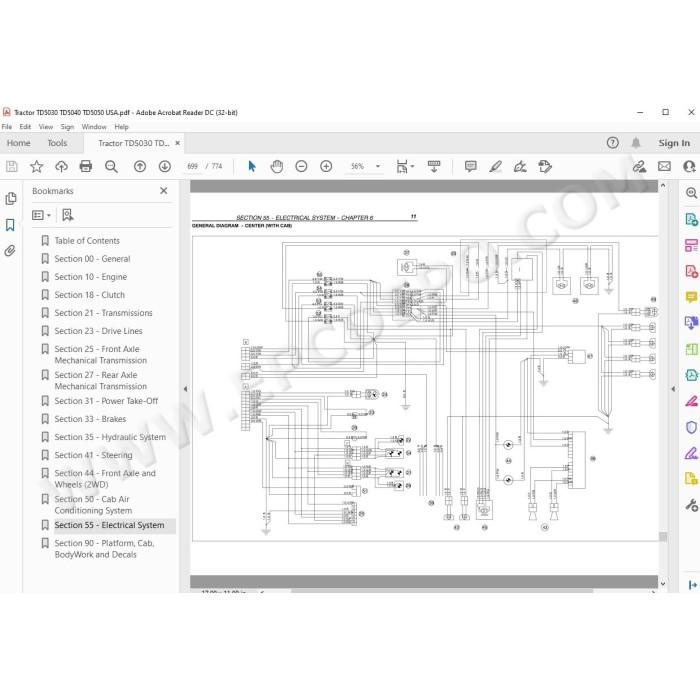Select the highlighter pen tool
Screen dimensions: 700x700
click(495, 167)
